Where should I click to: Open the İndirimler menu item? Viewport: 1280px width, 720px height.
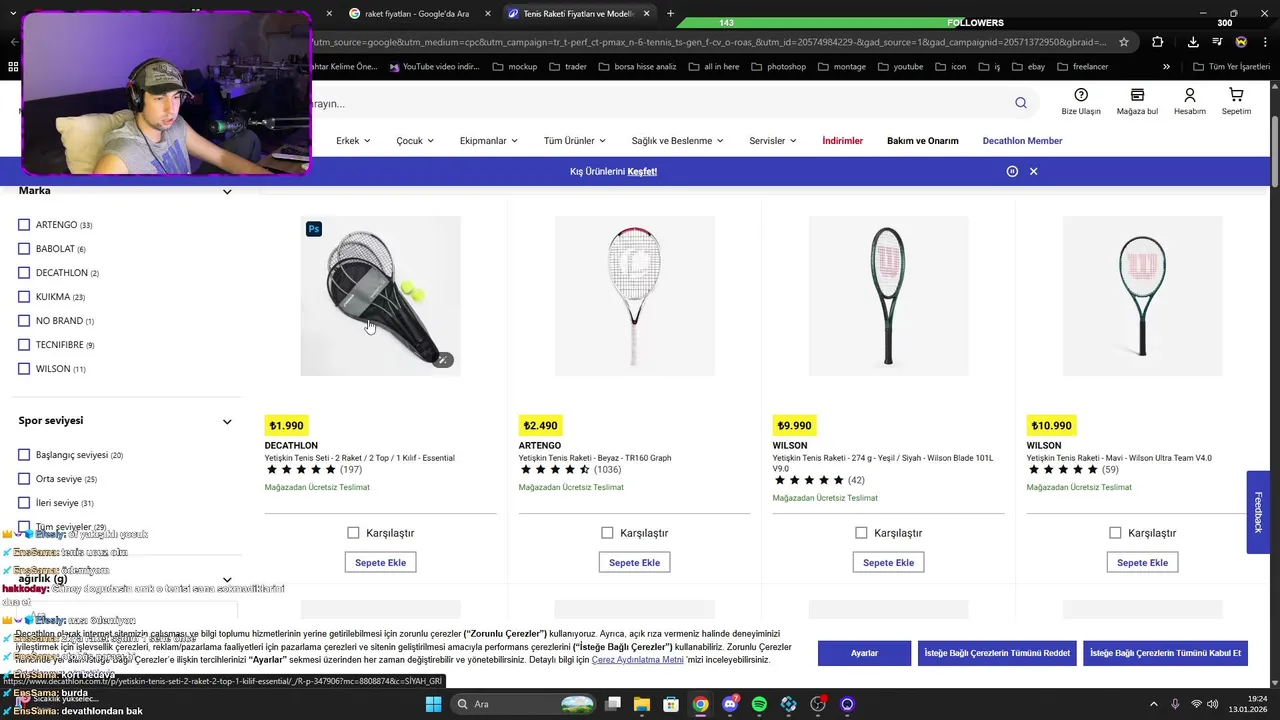pos(842,141)
